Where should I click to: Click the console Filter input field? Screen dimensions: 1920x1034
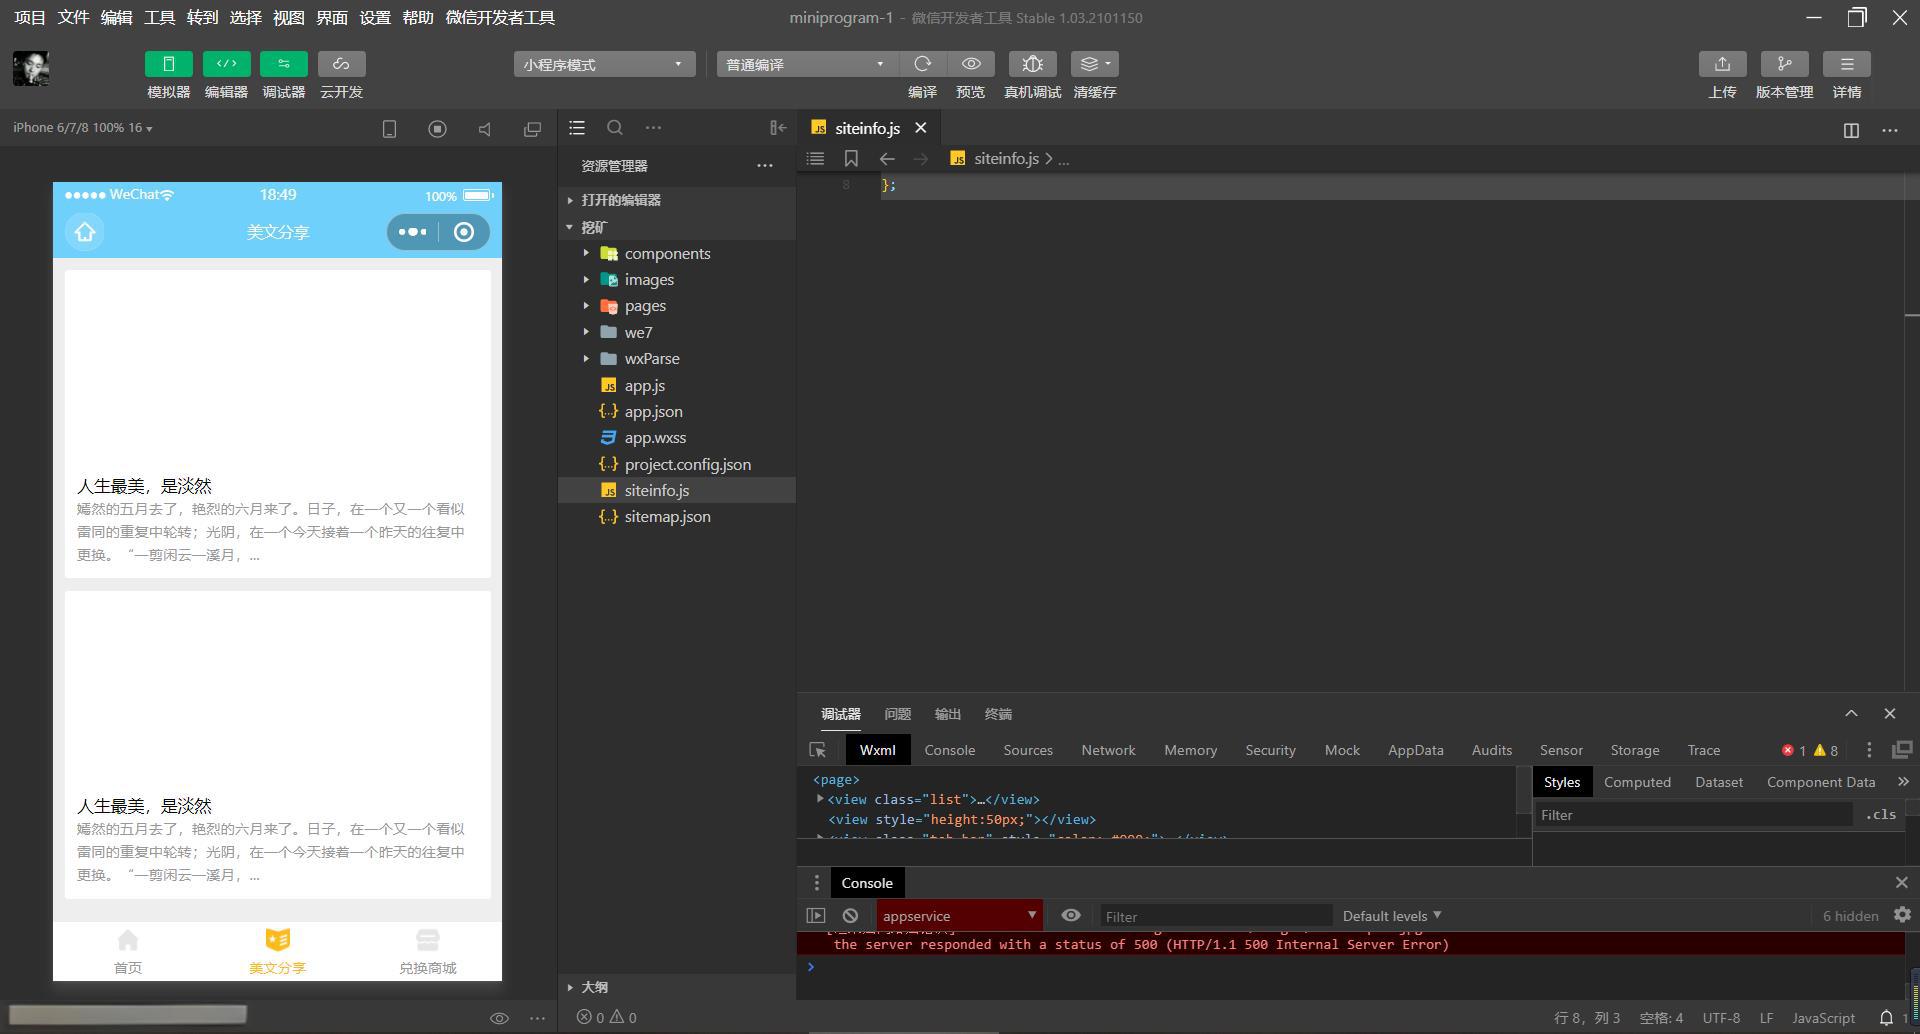pyautogui.click(x=1216, y=916)
